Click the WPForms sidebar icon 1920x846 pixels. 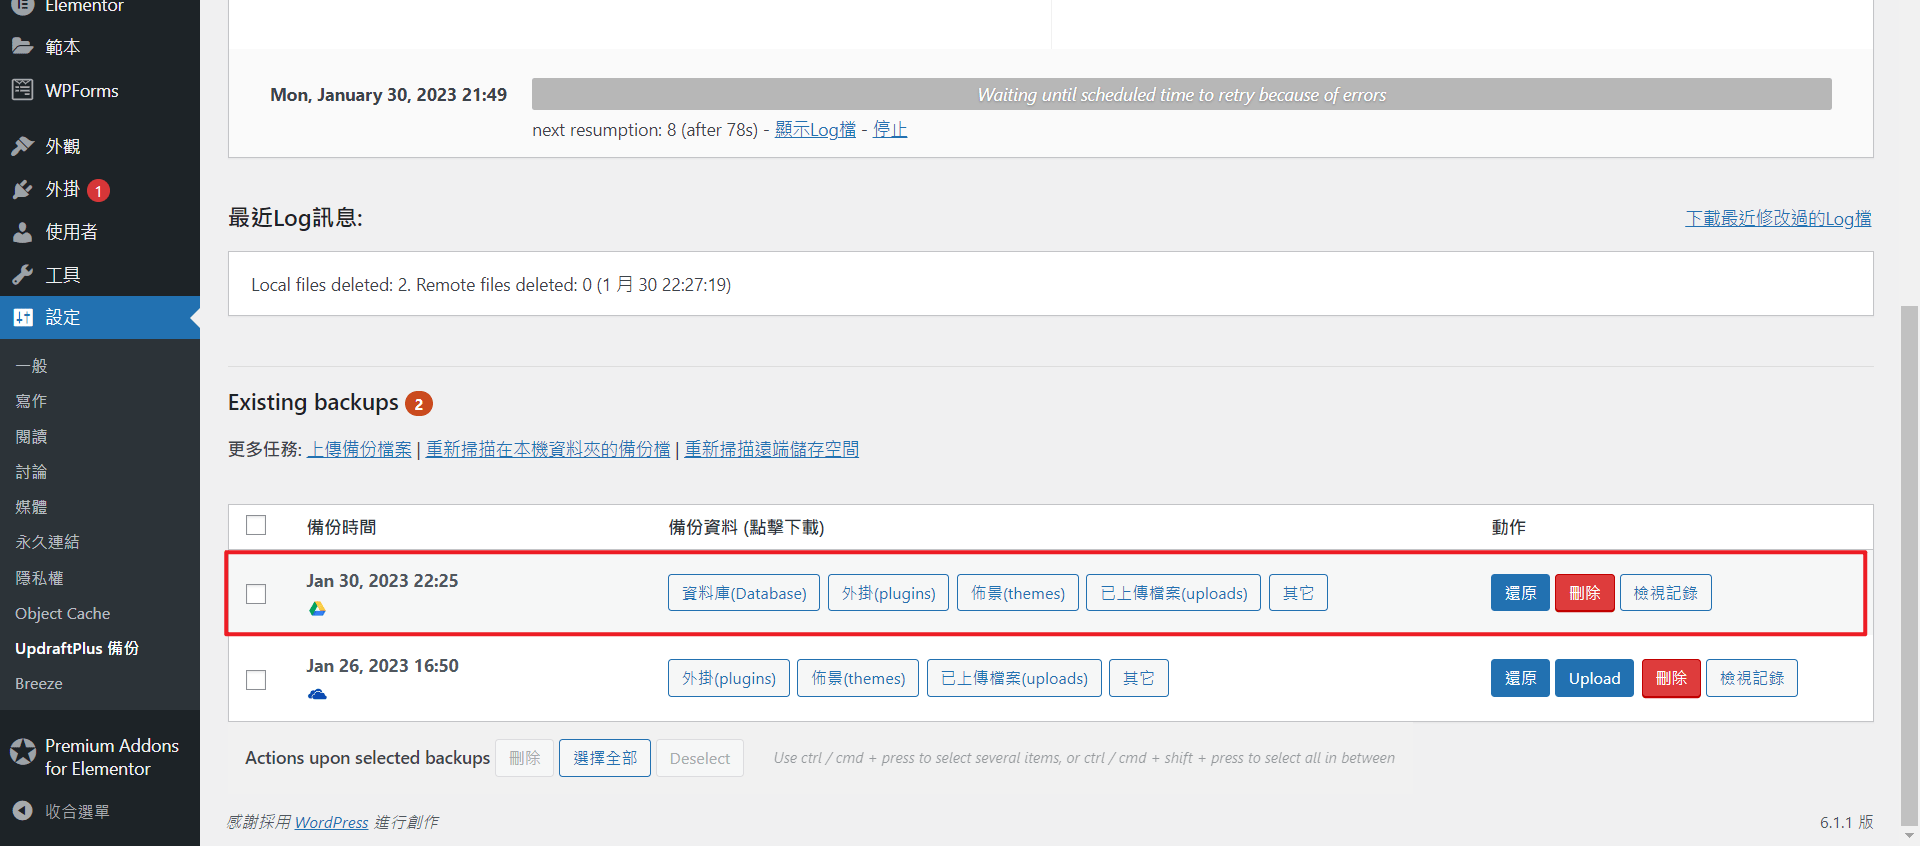pos(22,90)
